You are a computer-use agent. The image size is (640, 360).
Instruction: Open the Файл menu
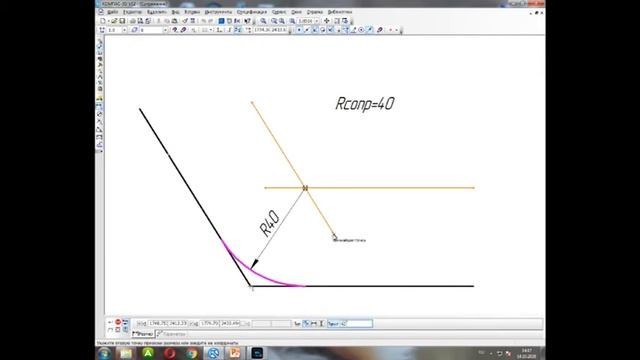[x=112, y=12]
